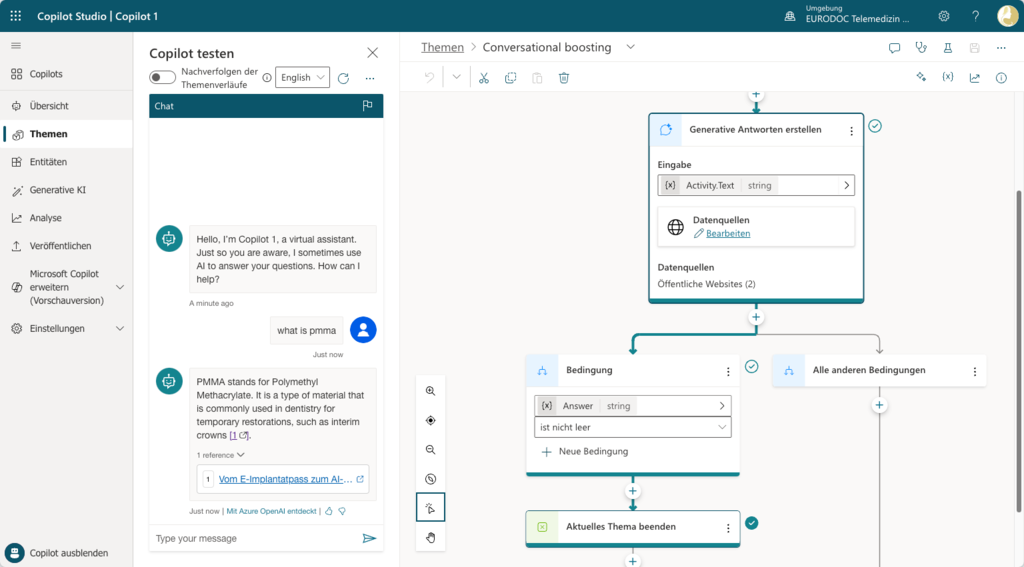Select the hand pan tool
1024x567 pixels.
[431, 538]
